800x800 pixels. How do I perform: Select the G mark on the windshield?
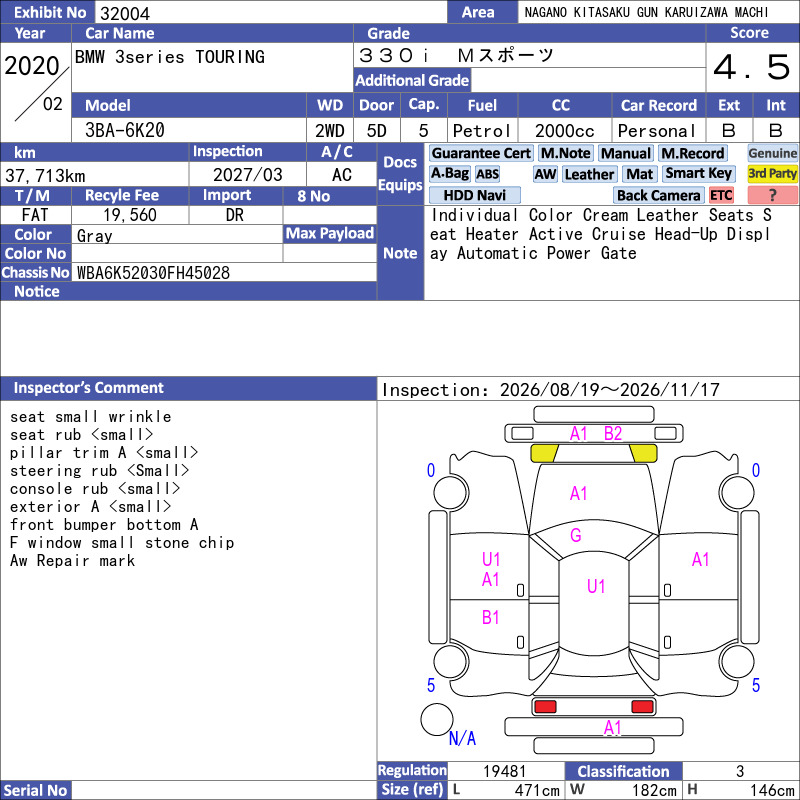point(576,535)
